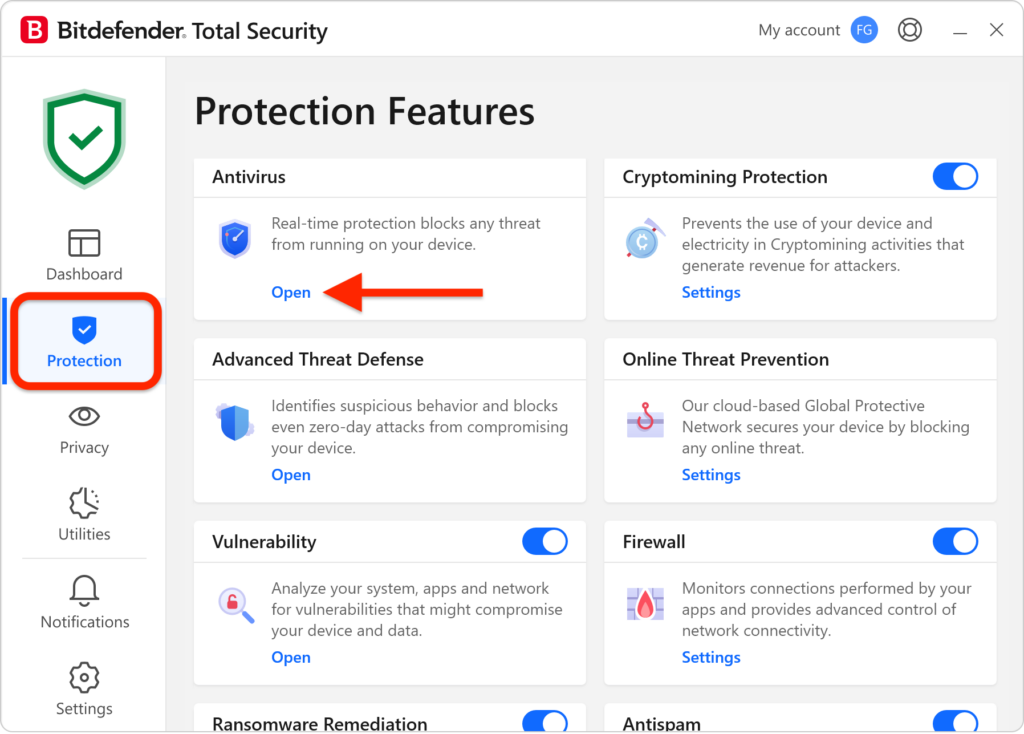Viewport: 1024px width, 734px height.
Task: Open the Antivirus module link
Action: [291, 293]
